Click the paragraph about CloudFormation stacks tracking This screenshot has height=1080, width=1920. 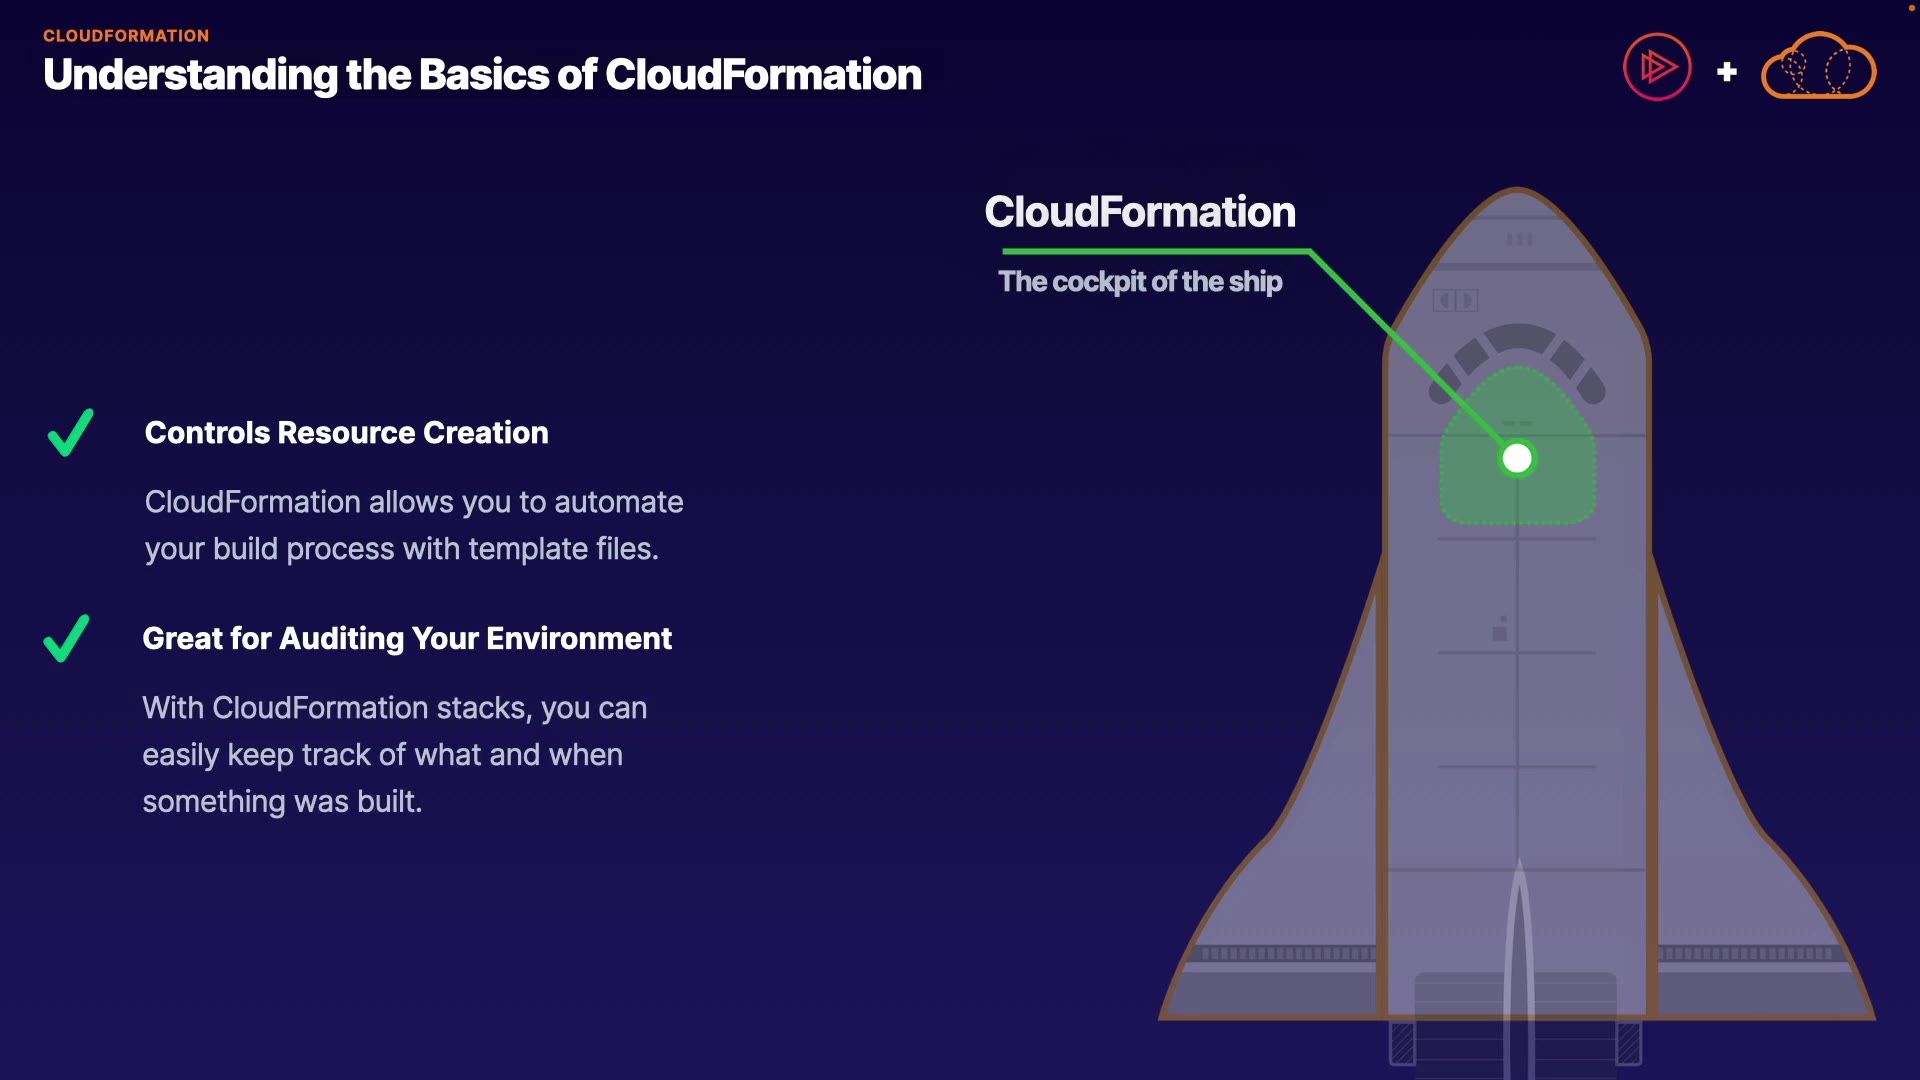[x=394, y=755]
